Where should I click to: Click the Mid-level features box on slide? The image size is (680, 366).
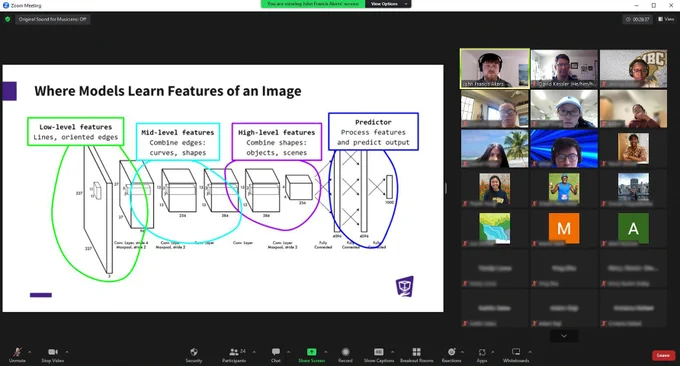(178, 142)
